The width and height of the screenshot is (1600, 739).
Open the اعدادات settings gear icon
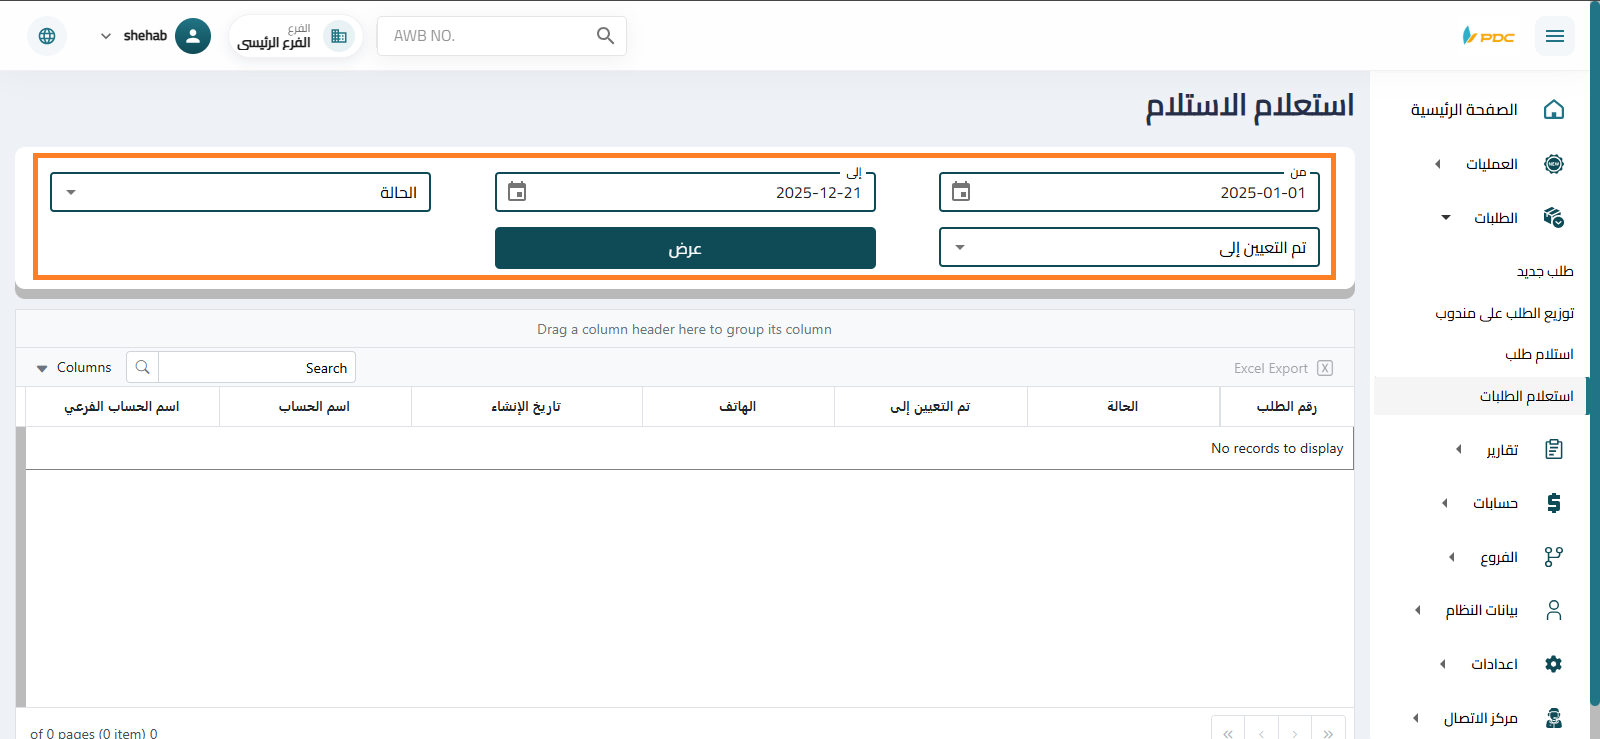(1553, 663)
